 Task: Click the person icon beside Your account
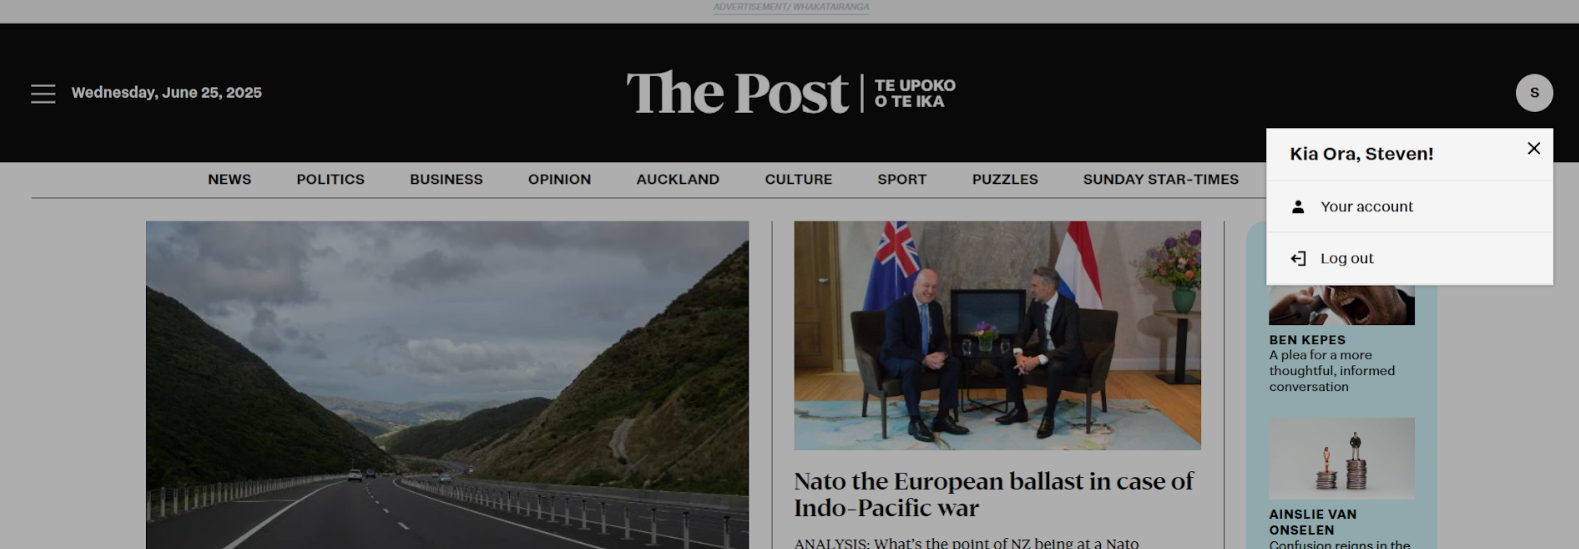1298,207
